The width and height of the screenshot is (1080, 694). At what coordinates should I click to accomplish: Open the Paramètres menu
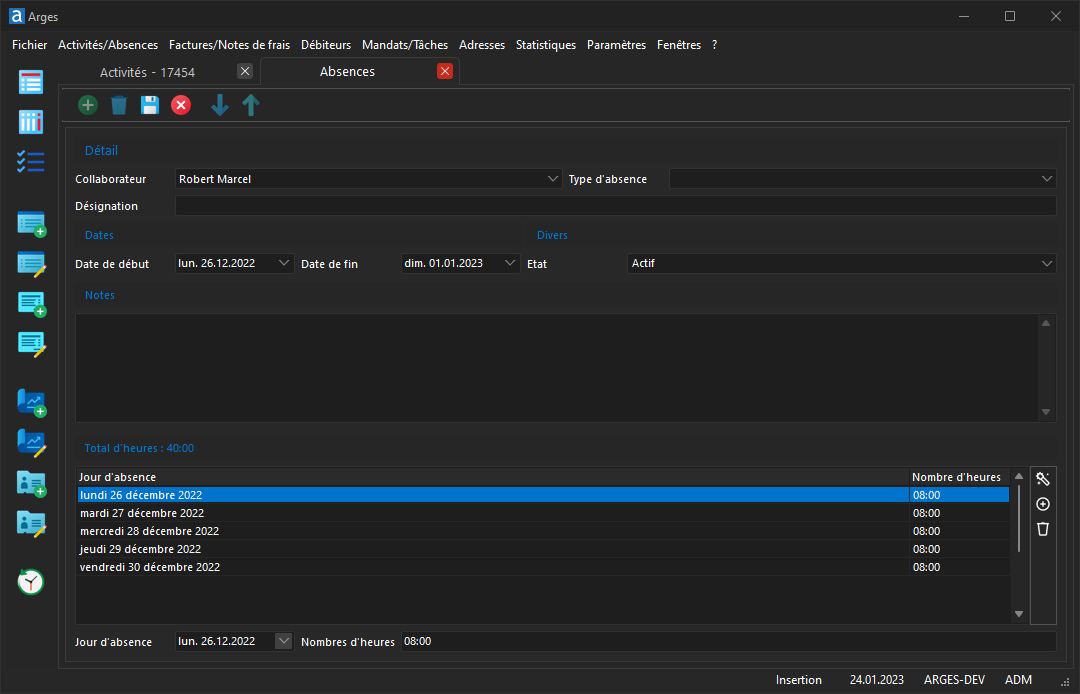coord(616,45)
